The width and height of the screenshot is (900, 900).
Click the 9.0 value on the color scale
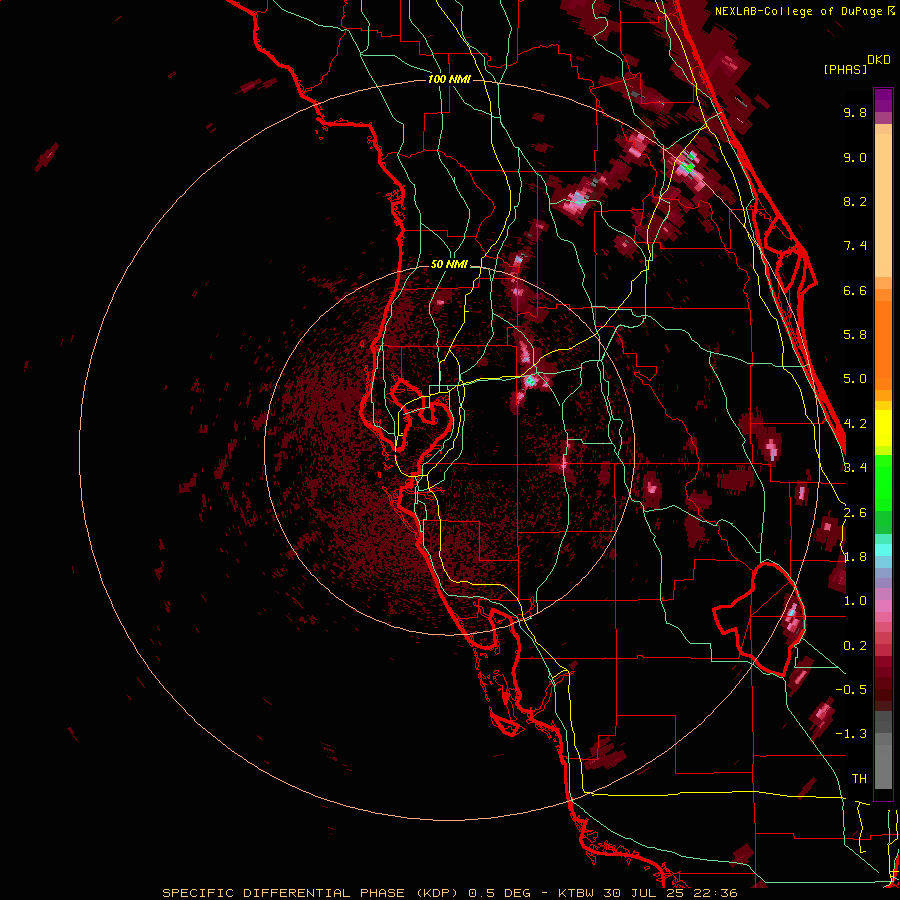pos(855,157)
